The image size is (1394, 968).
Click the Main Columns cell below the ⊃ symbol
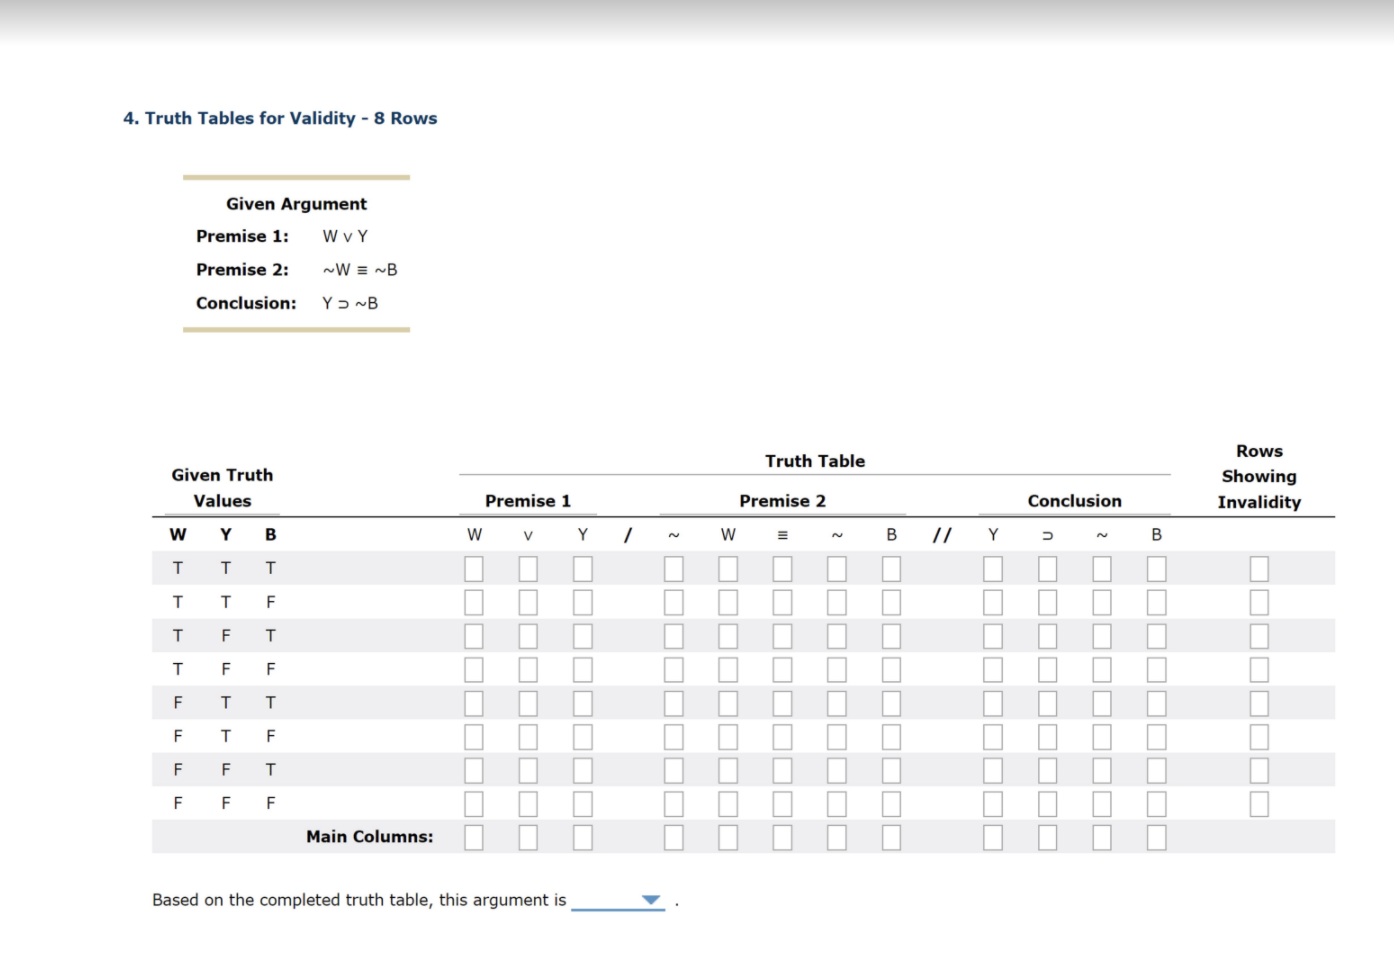[1047, 837]
